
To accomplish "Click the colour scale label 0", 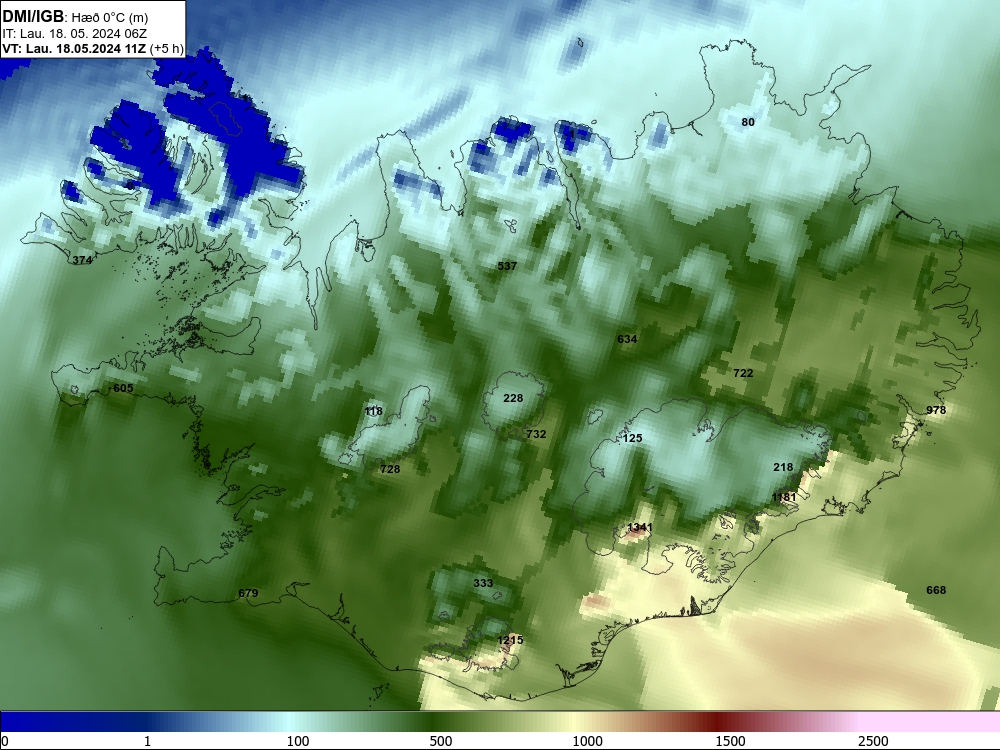I will [x=5, y=741].
